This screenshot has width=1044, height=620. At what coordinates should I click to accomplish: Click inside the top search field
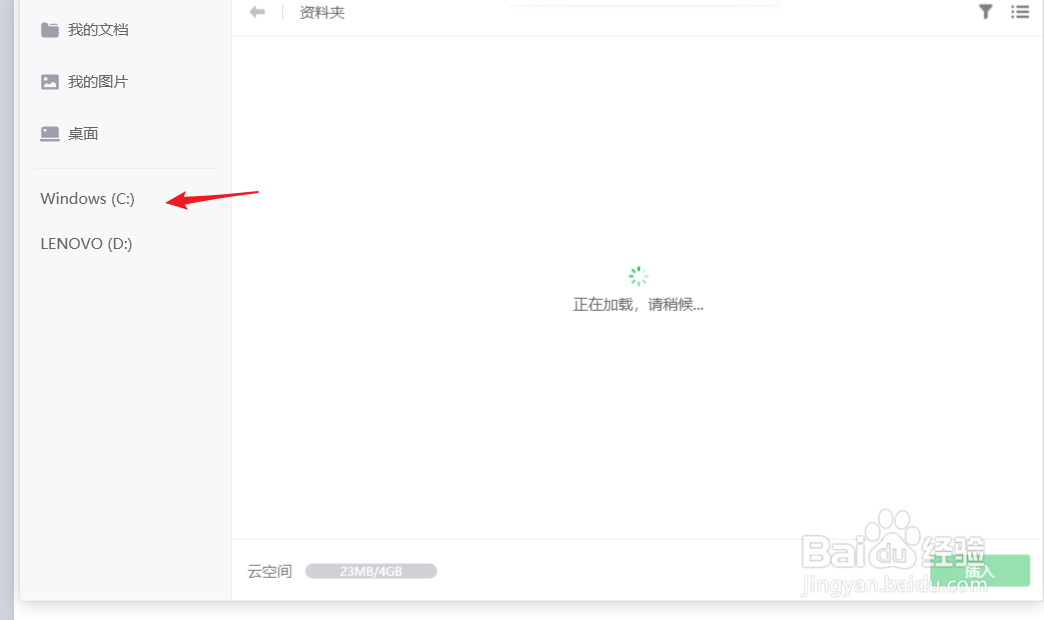point(641,3)
